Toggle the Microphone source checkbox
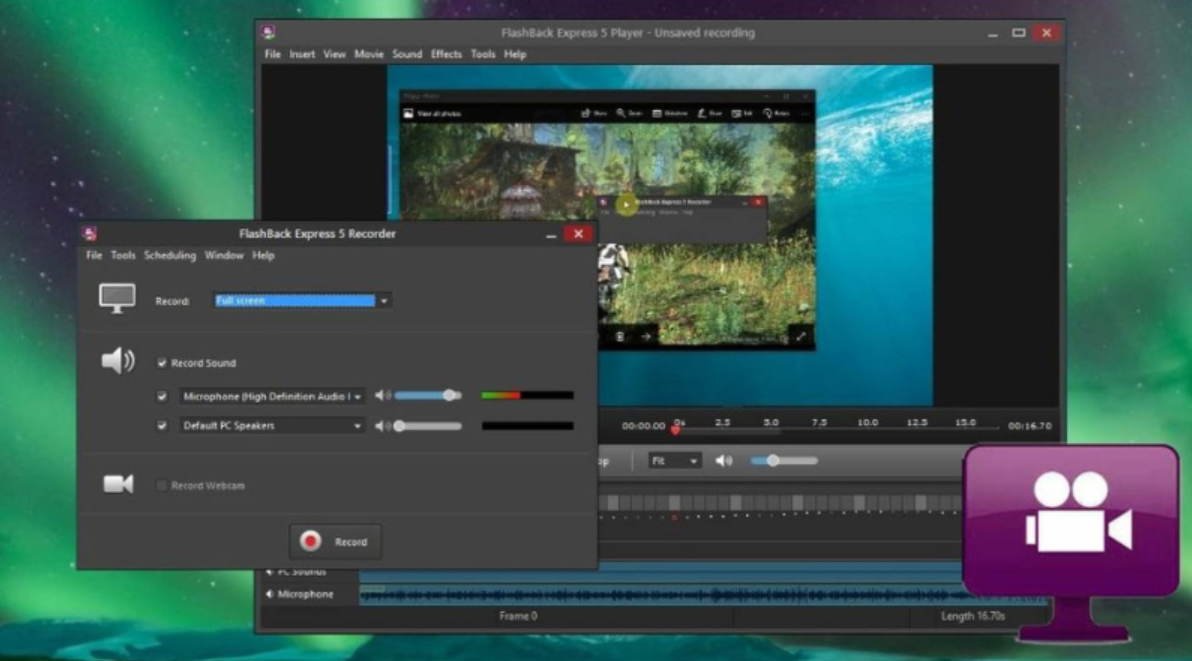Viewport: 1192px width, 661px height. 161,397
